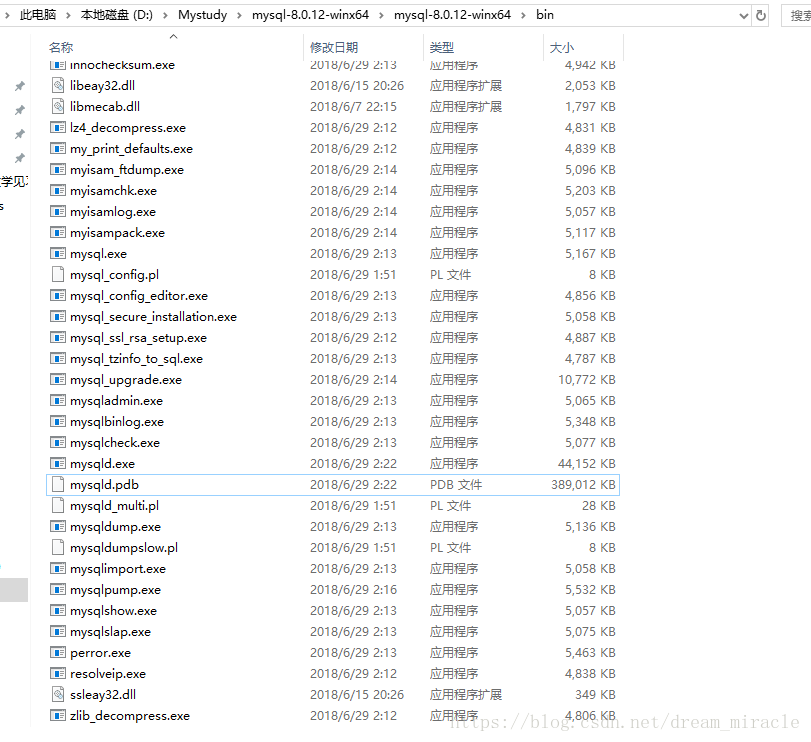Select the mysqlshow.exe file name
The height and width of the screenshot is (742, 811).
click(113, 611)
